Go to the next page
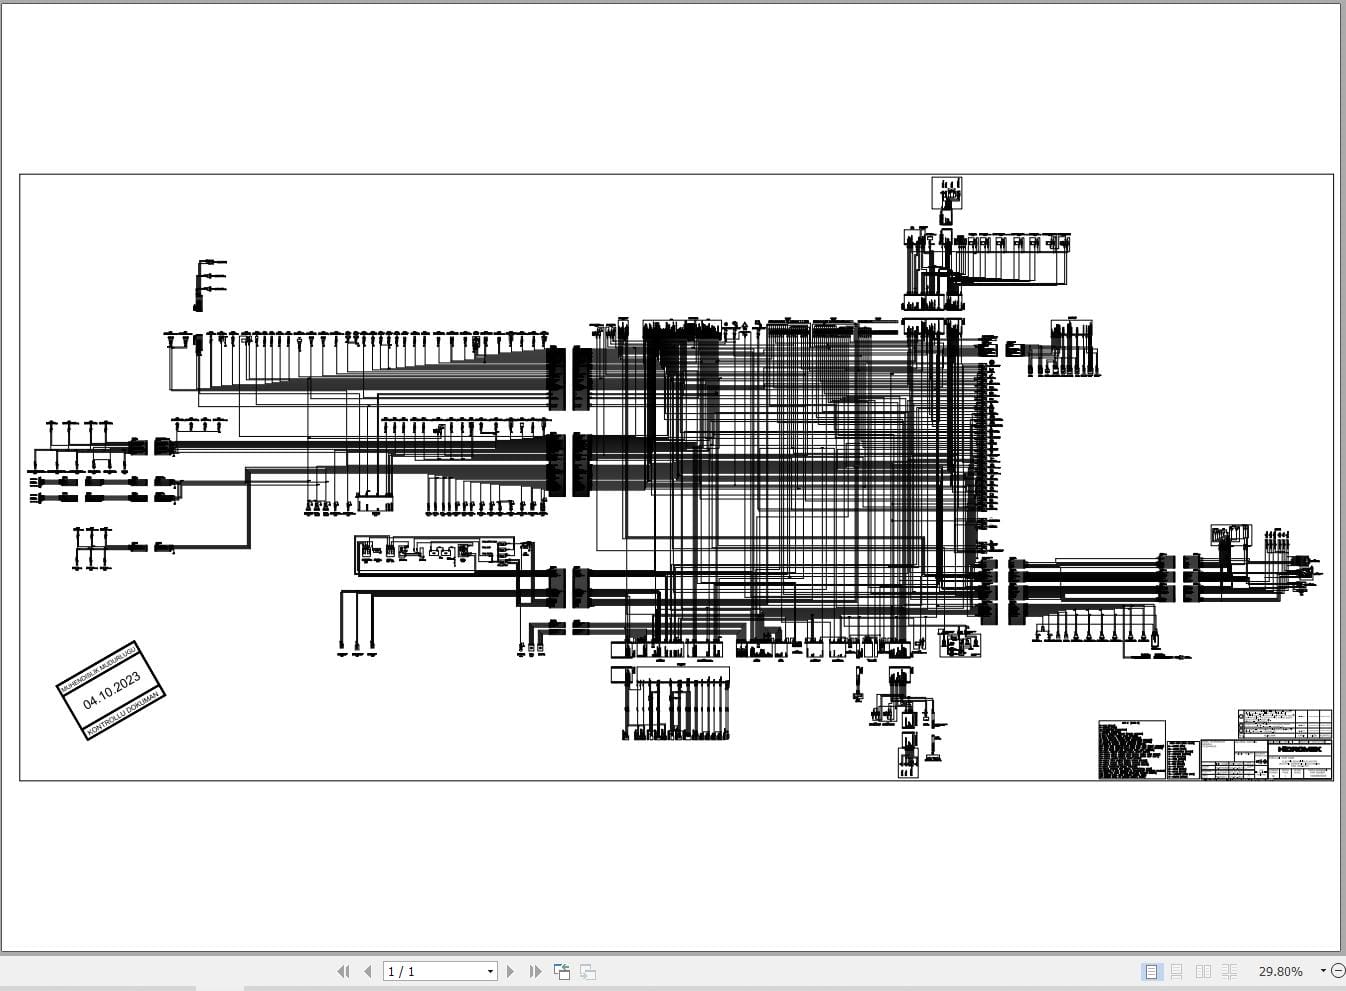This screenshot has height=991, width=1346. click(x=510, y=971)
